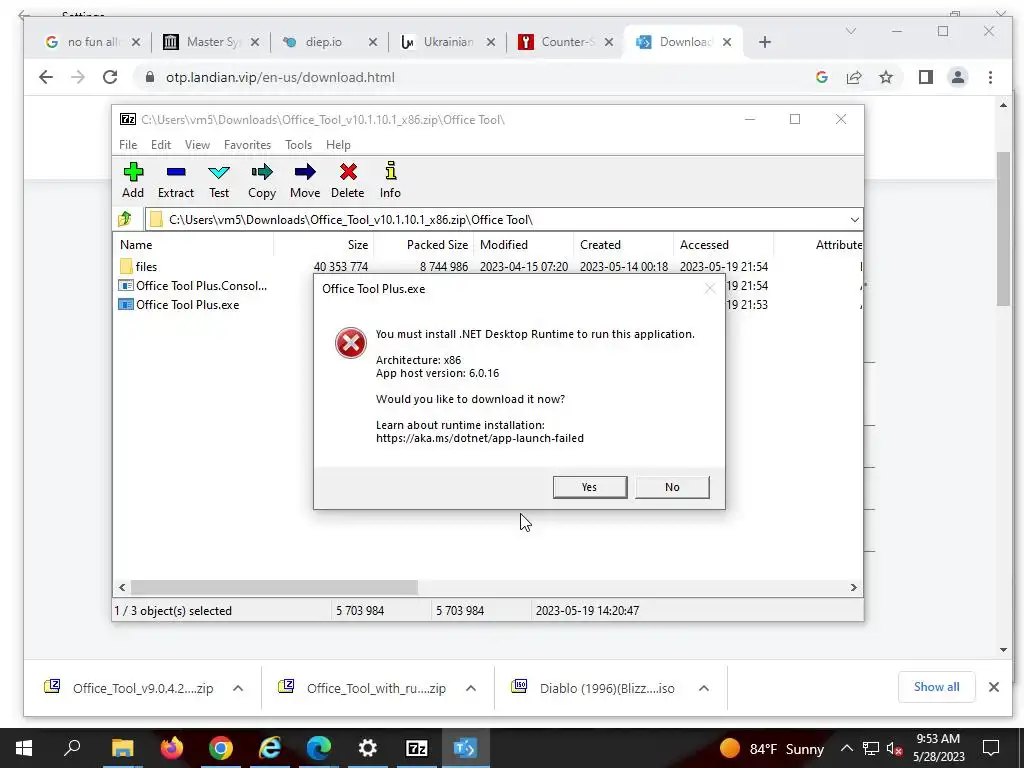This screenshot has height=768, width=1024.
Task: Click the Add button in 7-Zip toolbar
Action: tap(133, 180)
